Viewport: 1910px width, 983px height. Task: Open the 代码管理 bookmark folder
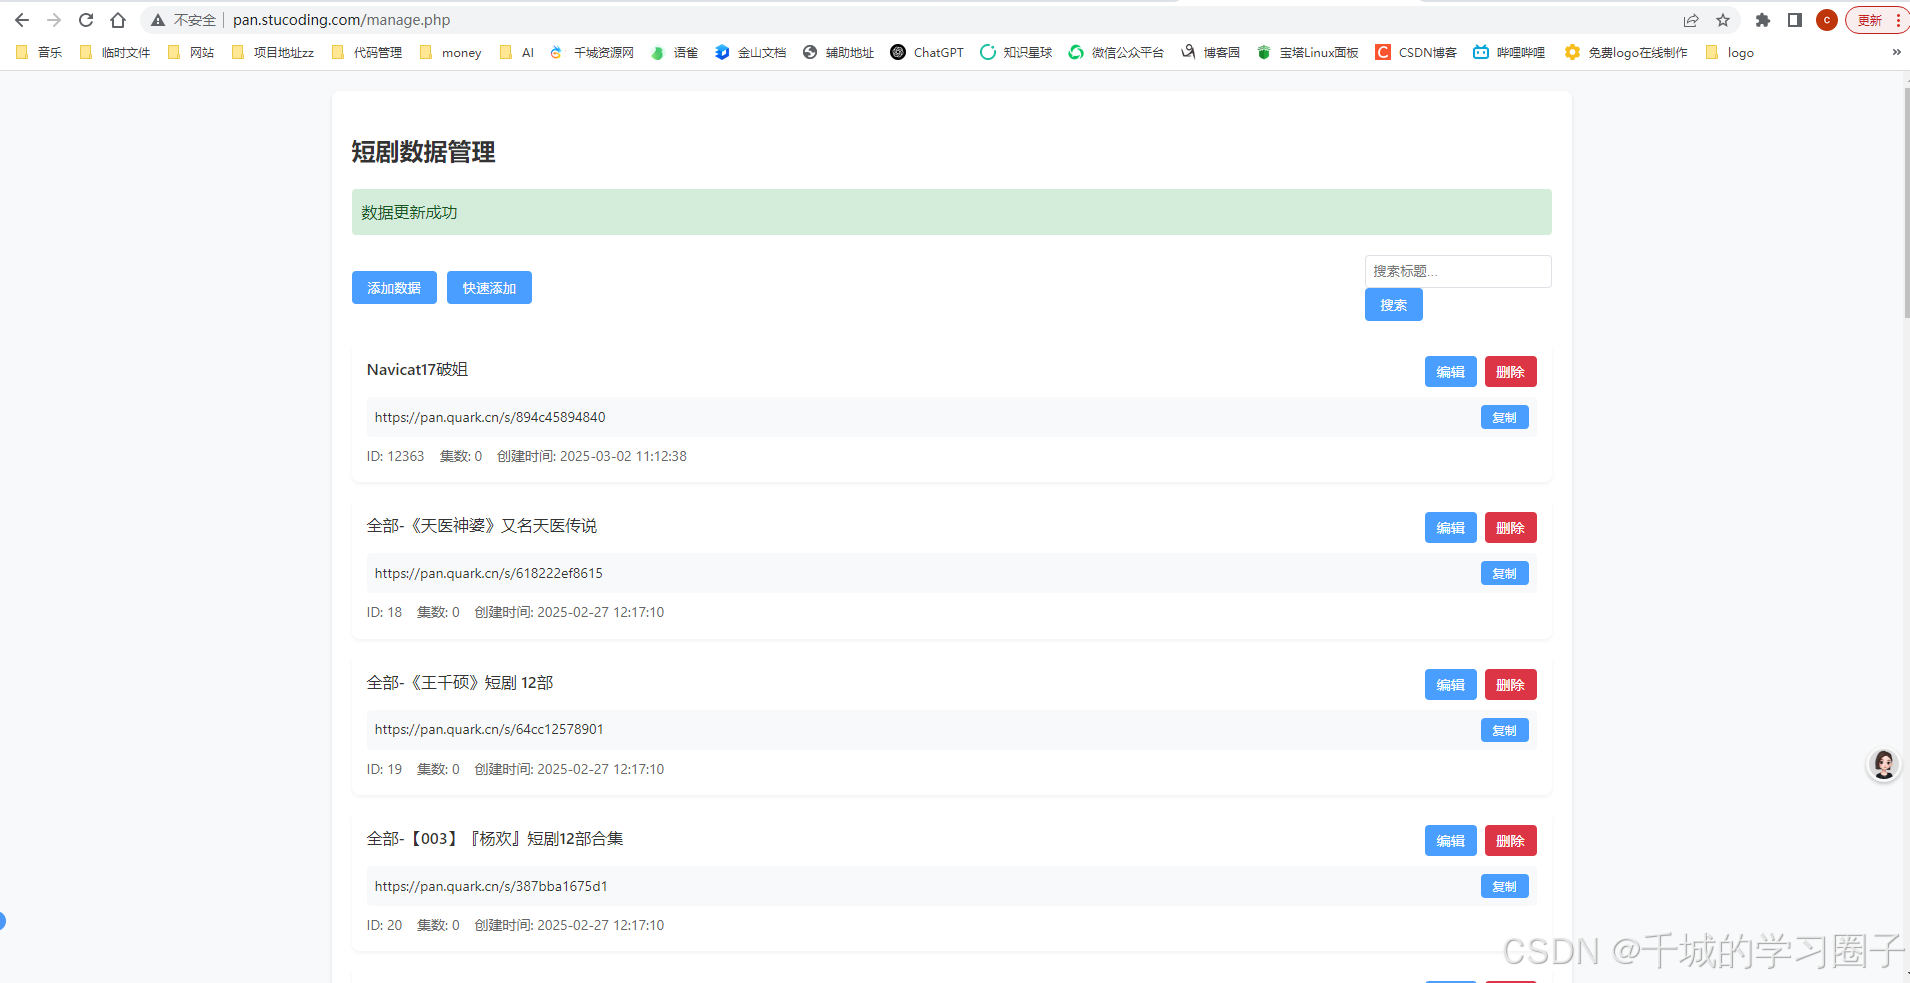366,52
